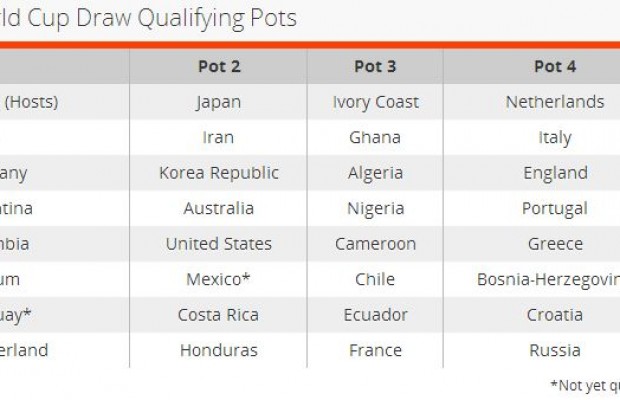Click the Ghana cell

(375, 137)
